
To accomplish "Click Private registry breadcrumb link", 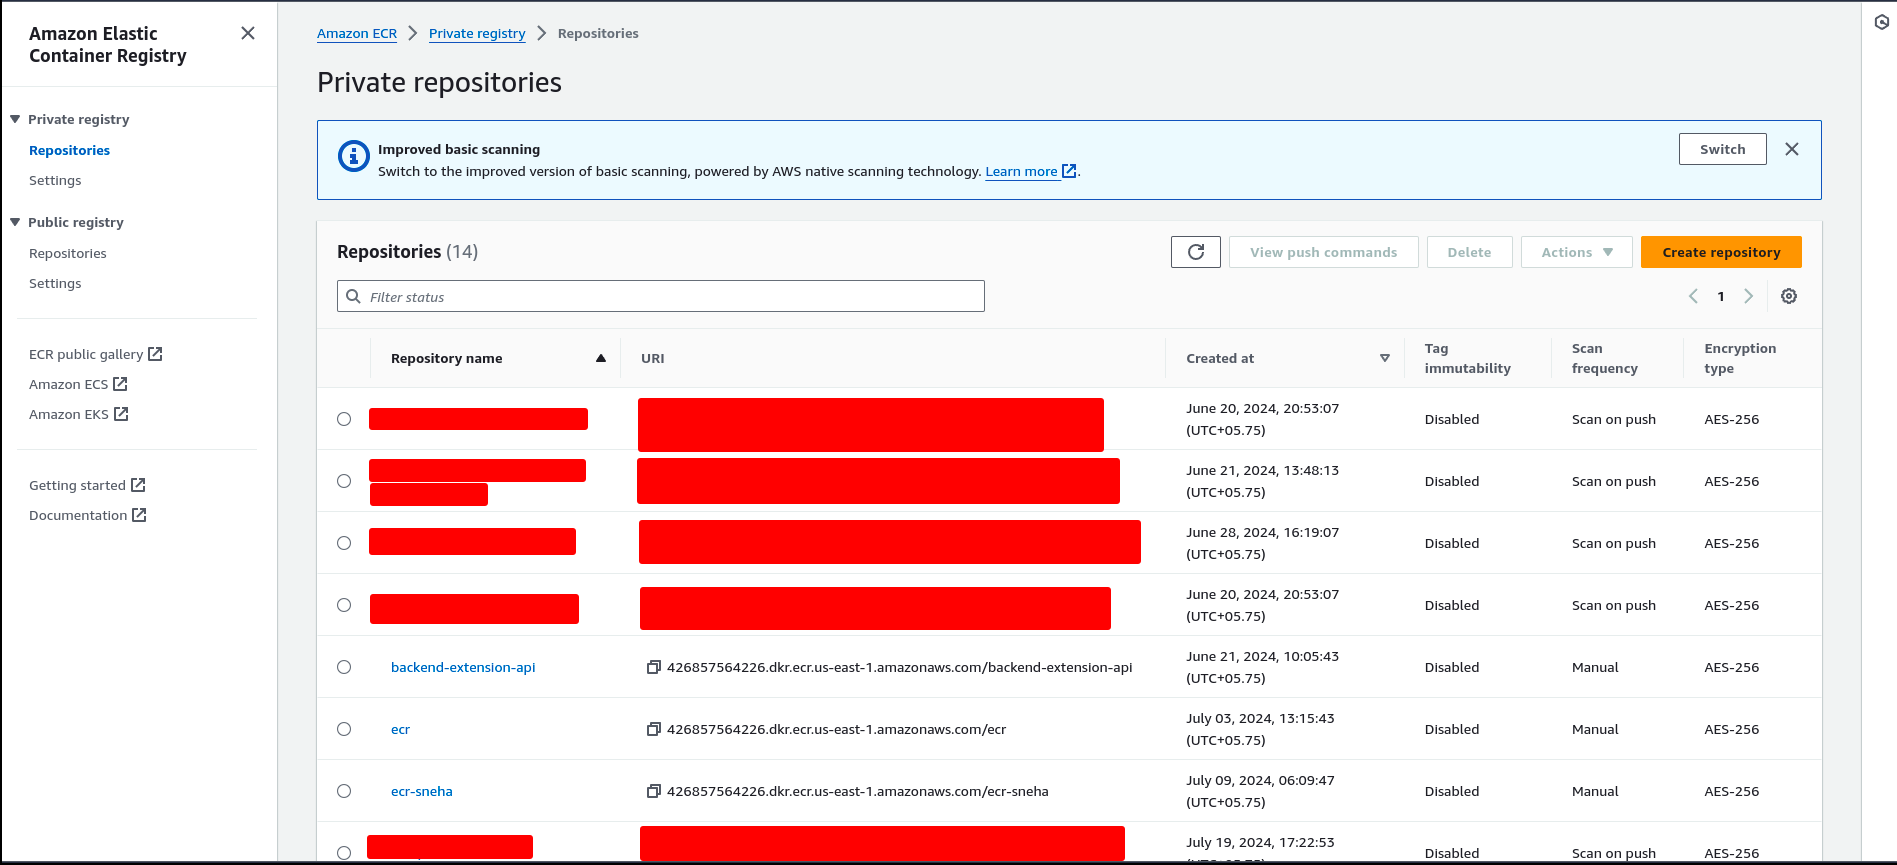I will (477, 33).
